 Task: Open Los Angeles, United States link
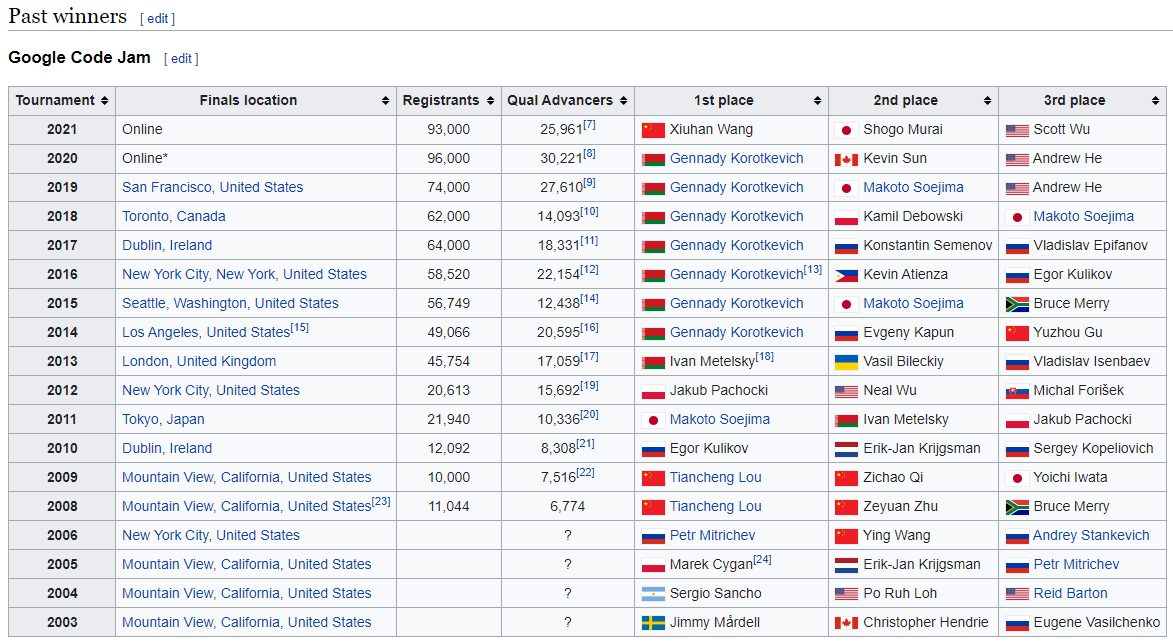coord(206,332)
